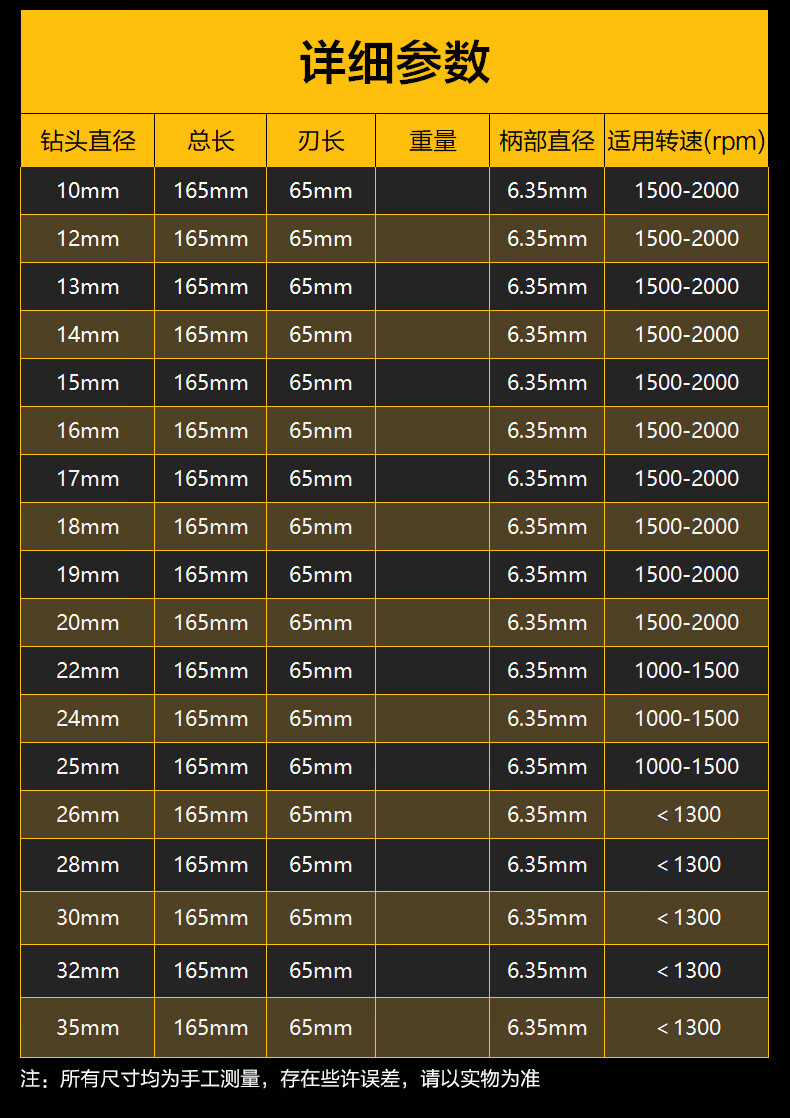Select the 28mm drill diameter cell
This screenshot has width=790, height=1118.
[x=88, y=865]
